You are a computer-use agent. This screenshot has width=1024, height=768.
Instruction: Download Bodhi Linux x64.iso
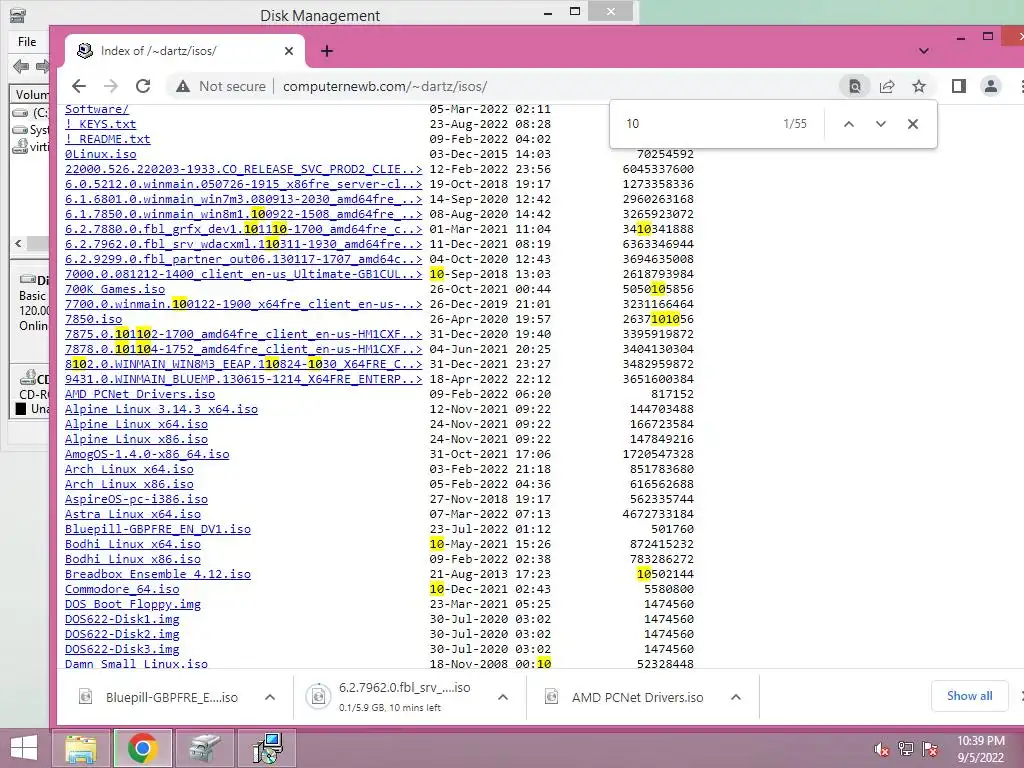click(133, 545)
